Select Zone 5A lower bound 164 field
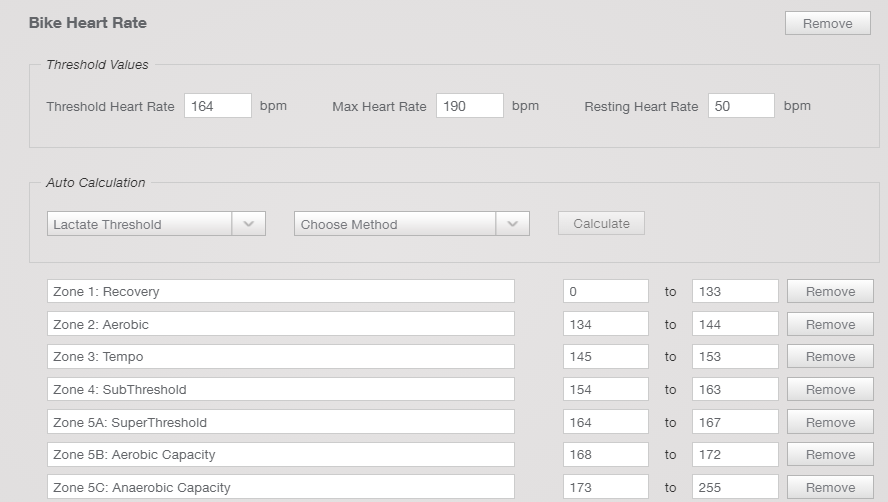 coord(605,422)
